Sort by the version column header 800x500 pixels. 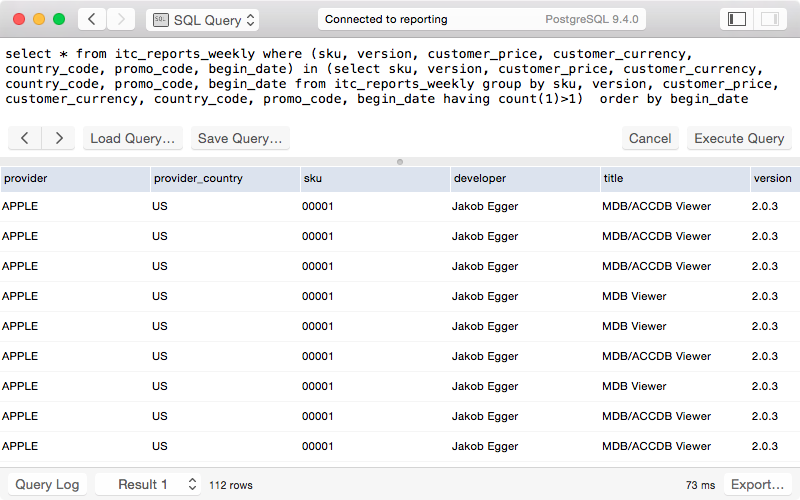[x=775, y=179]
